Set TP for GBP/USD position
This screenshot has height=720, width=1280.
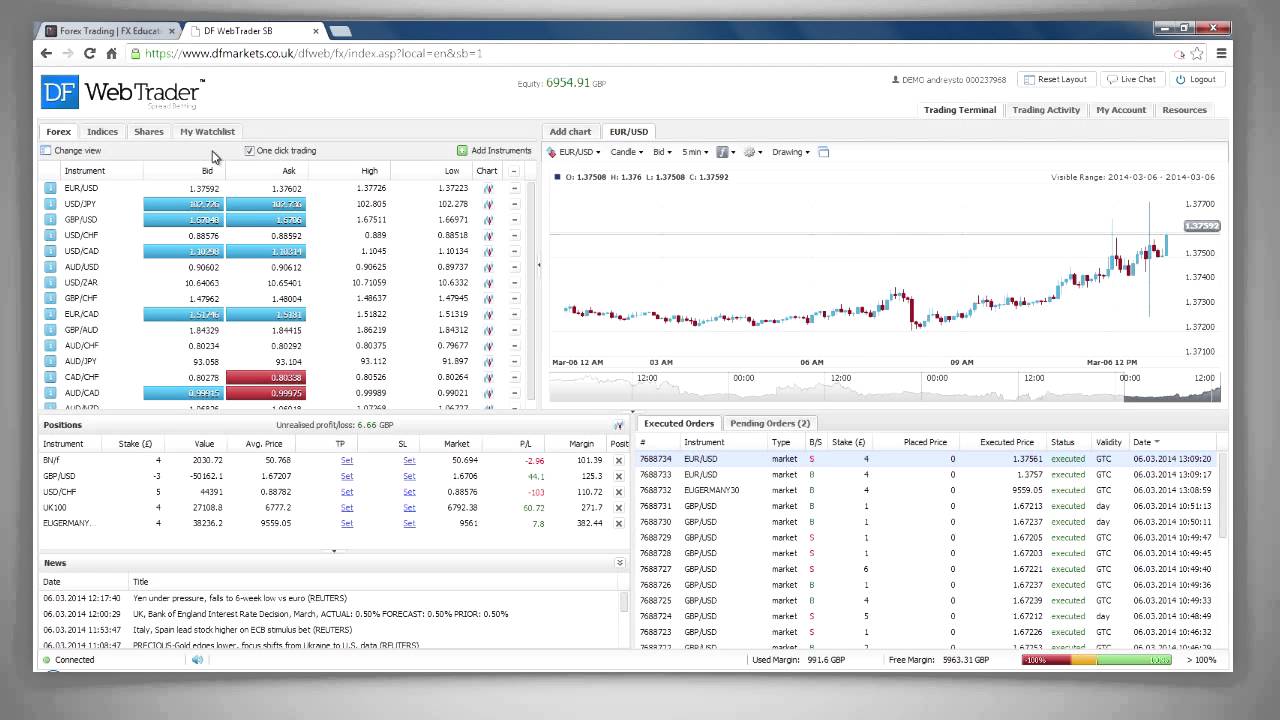347,477
